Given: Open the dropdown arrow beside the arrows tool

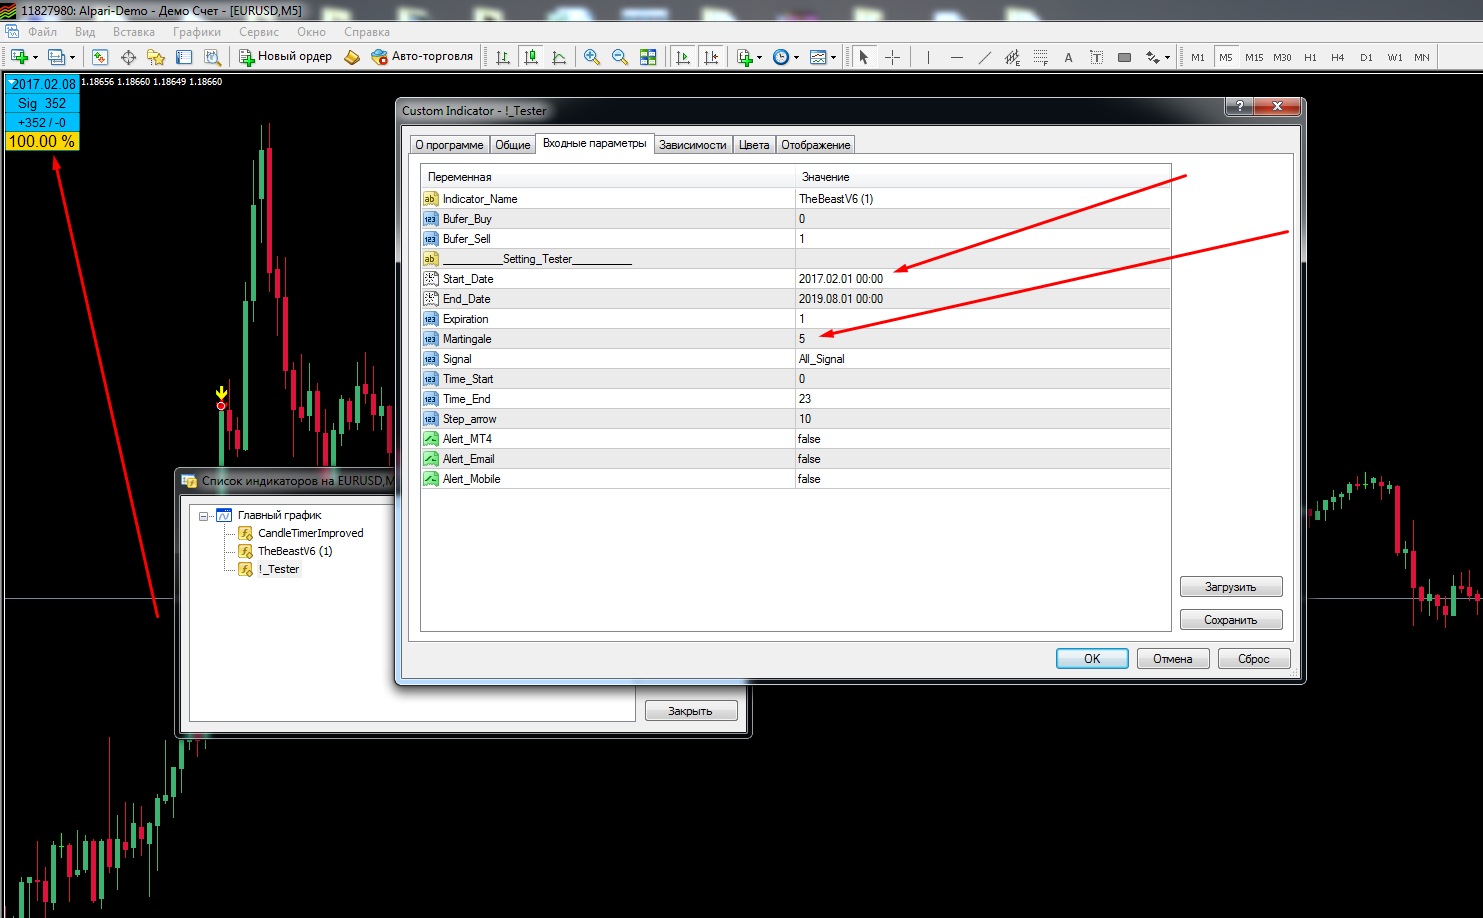Looking at the screenshot, I should click(1167, 57).
